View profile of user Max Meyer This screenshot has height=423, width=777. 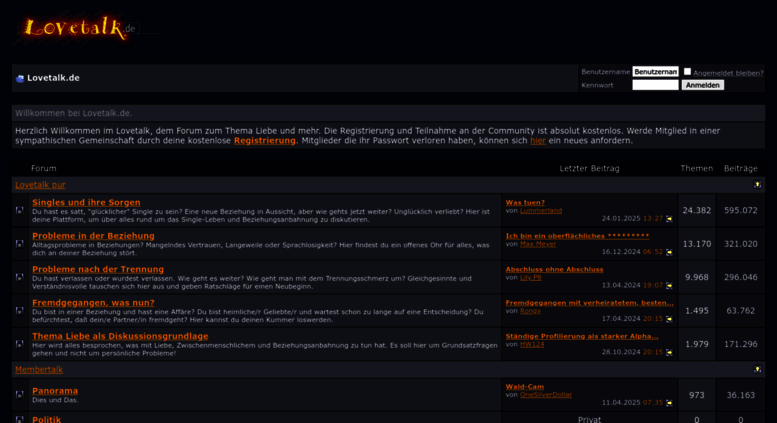[x=538, y=244]
